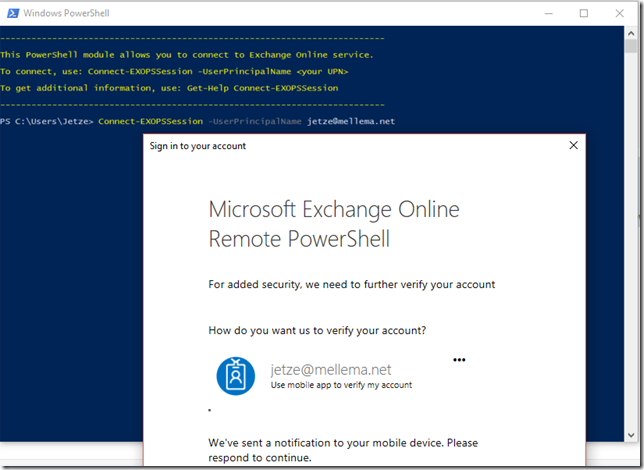Click 'This PowerShell module allows' console line
The height and width of the screenshot is (470, 644).
pos(186,55)
